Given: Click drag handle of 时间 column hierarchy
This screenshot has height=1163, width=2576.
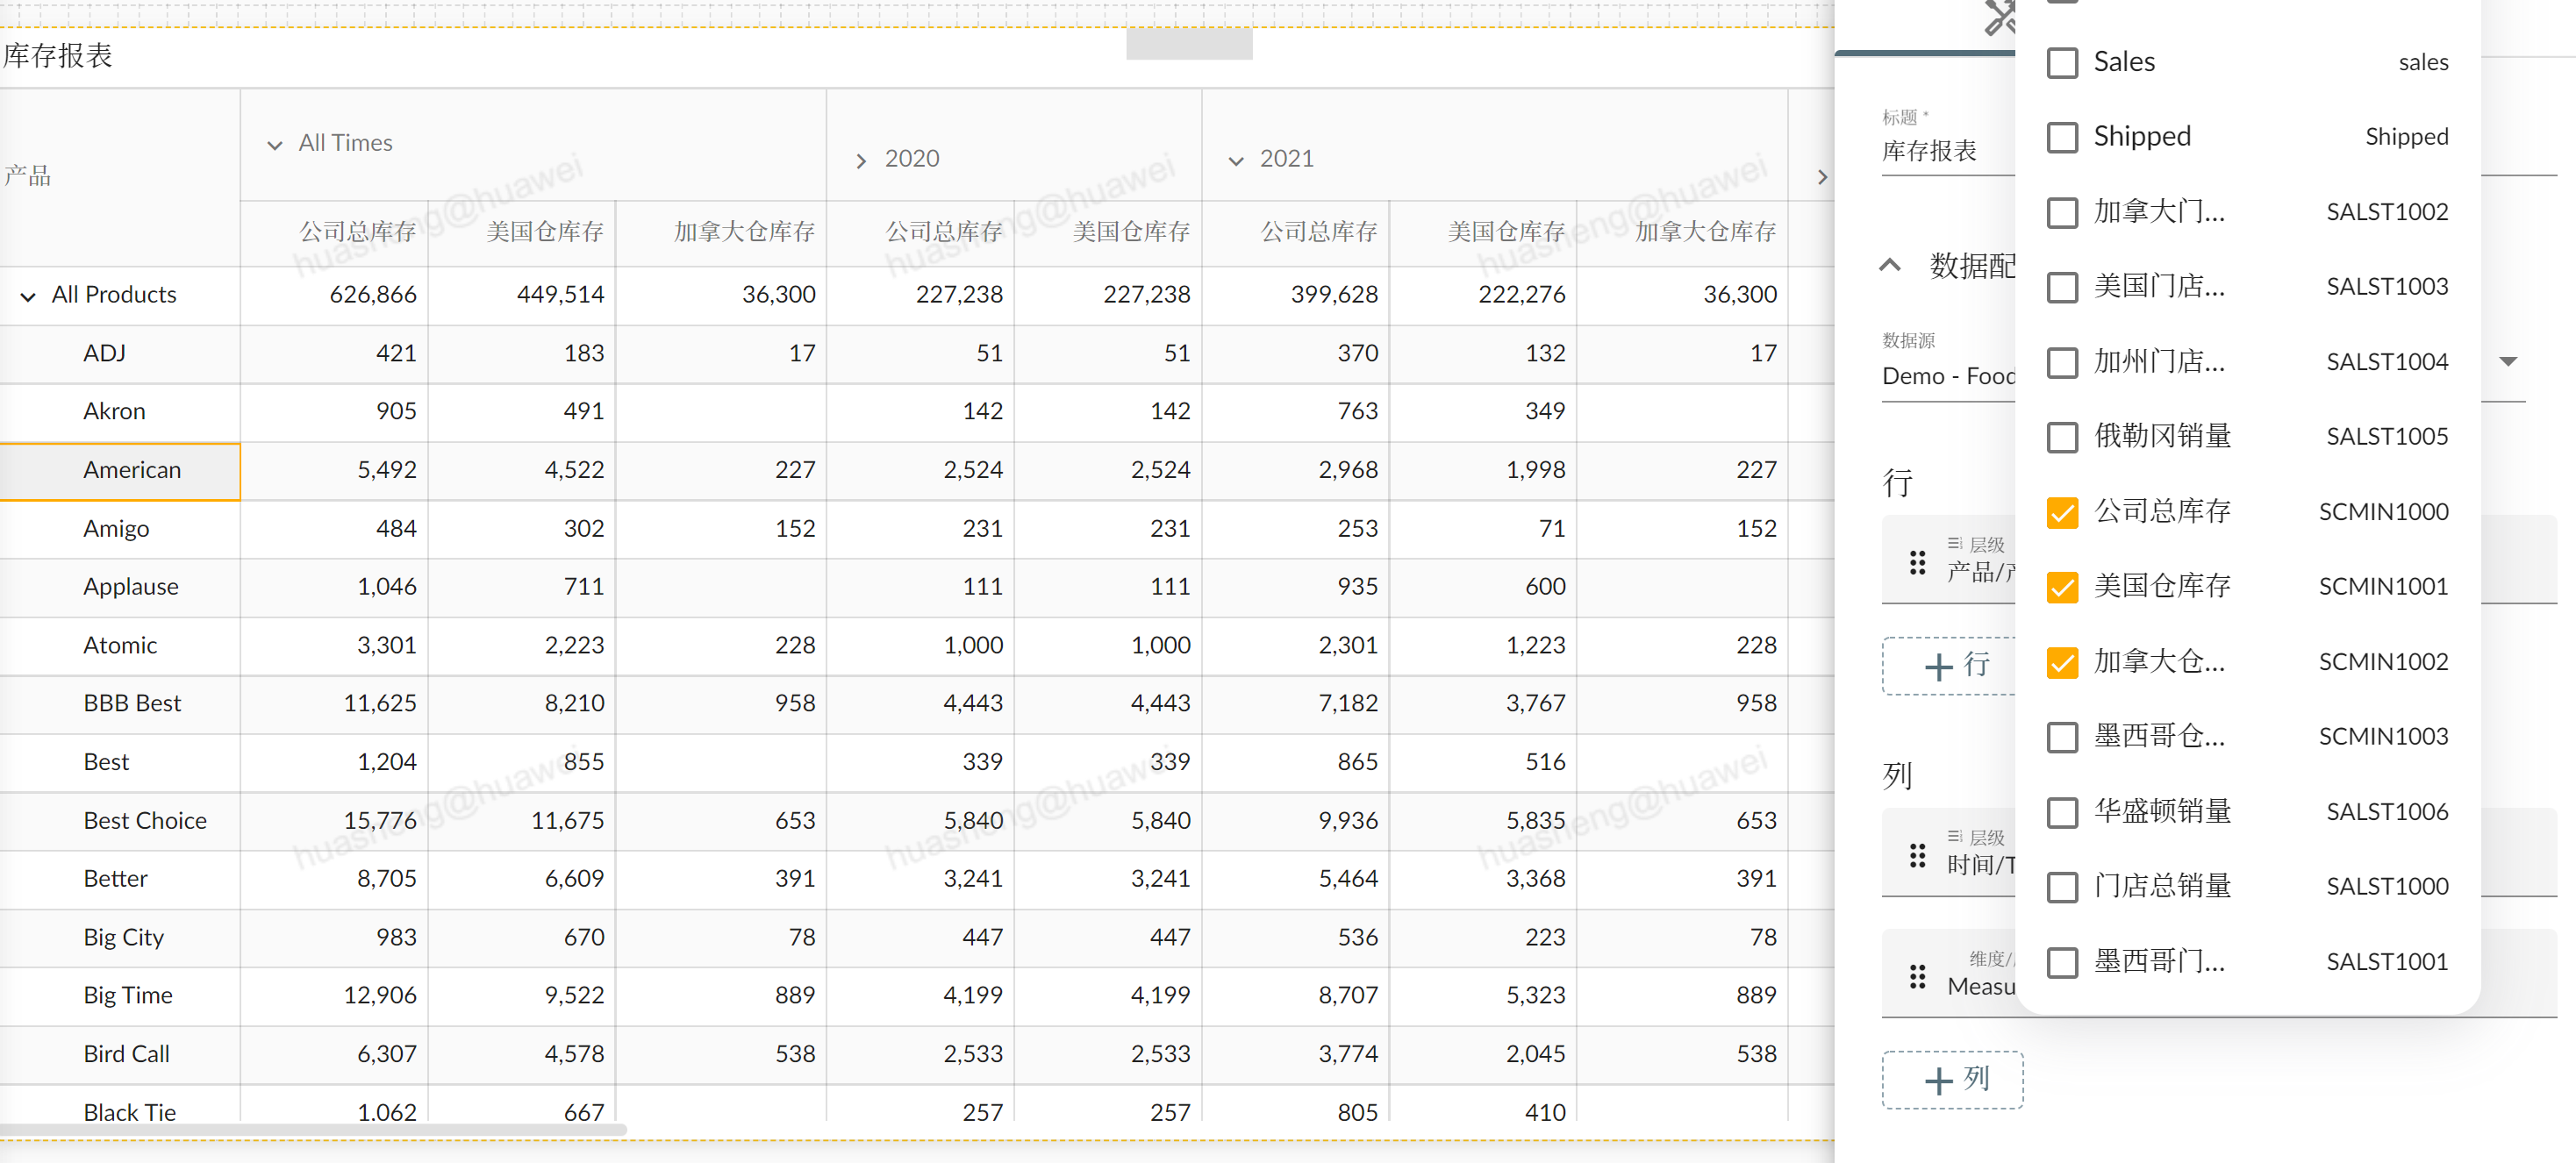Looking at the screenshot, I should click(1917, 855).
